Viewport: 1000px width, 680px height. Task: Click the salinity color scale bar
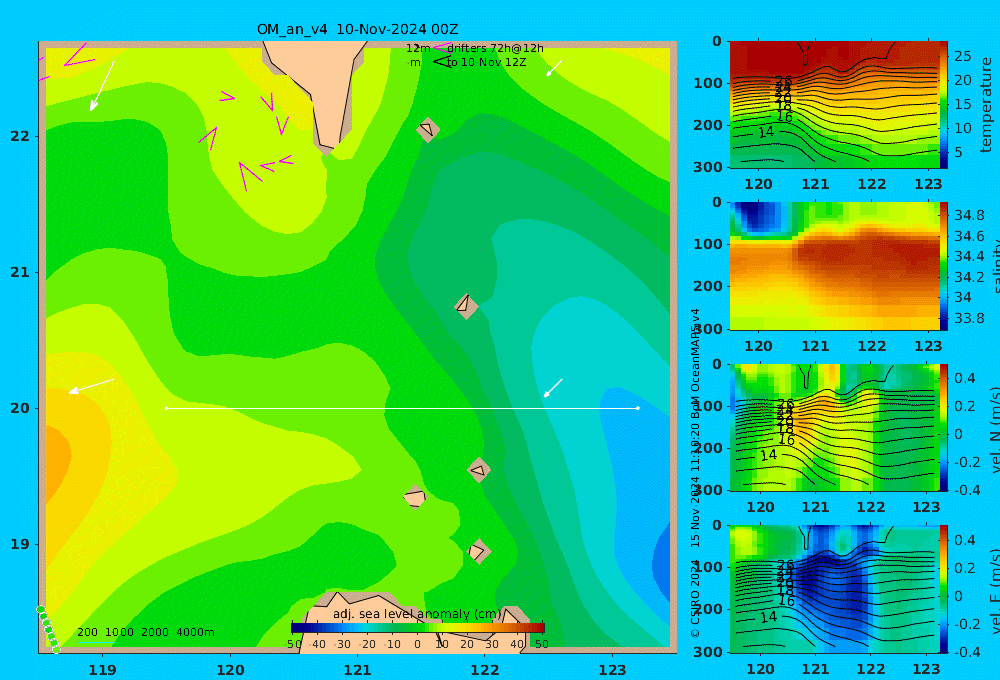click(944, 266)
